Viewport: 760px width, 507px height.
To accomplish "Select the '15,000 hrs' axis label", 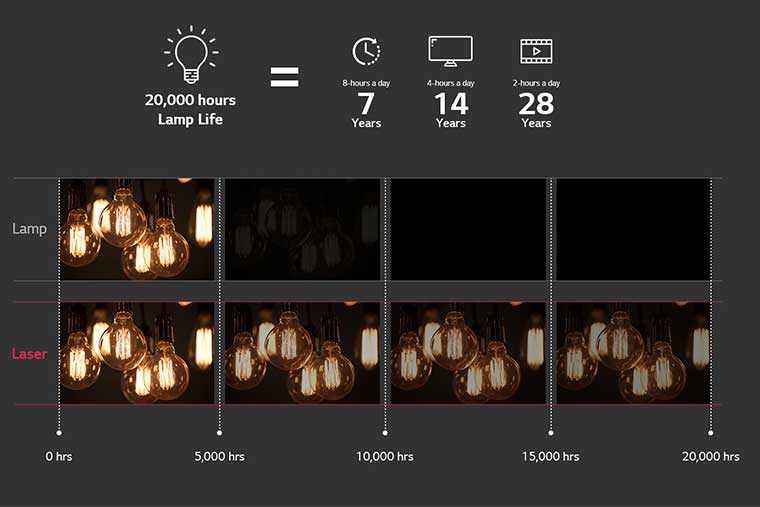I will pos(551,457).
